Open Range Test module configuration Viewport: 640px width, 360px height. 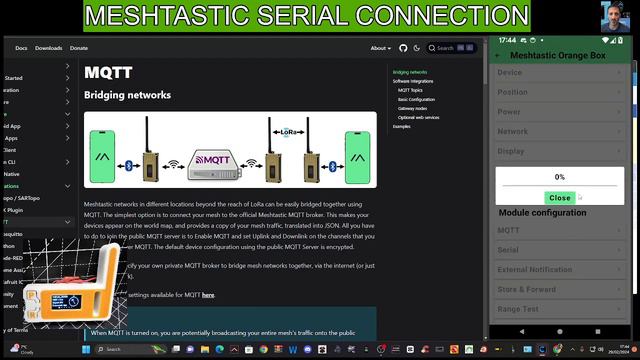pos(560,309)
